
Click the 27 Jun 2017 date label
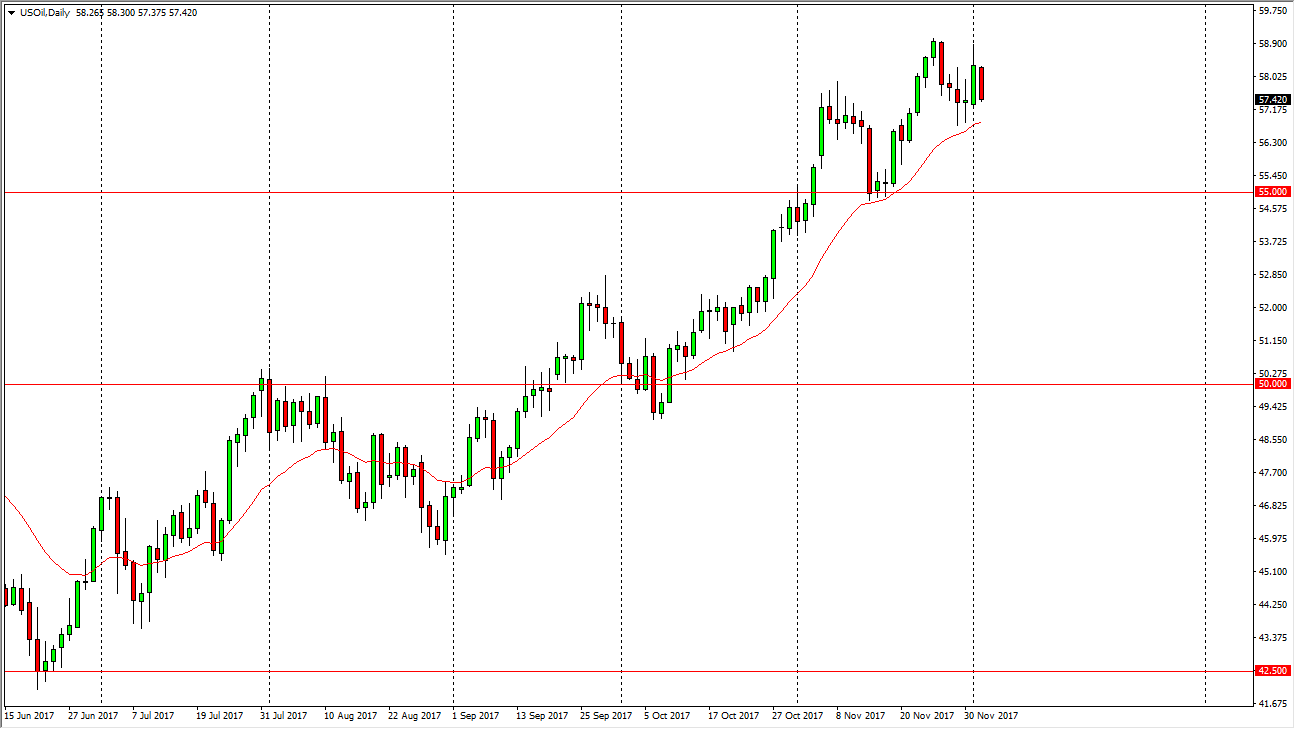click(93, 716)
